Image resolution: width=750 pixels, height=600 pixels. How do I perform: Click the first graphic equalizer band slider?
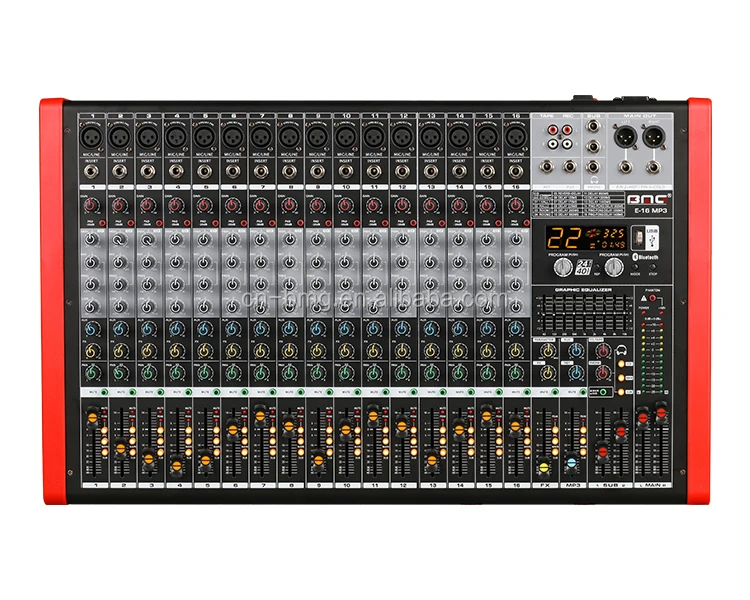tap(544, 313)
